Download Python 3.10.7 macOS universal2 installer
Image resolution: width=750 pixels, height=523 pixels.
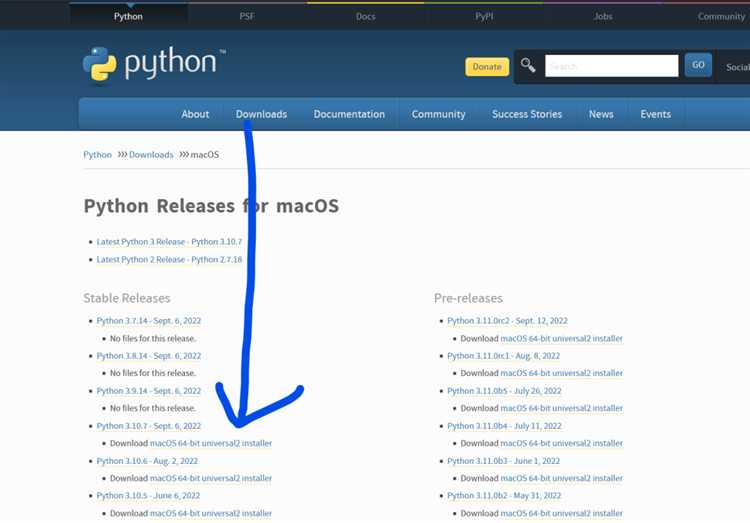pyautogui.click(x=211, y=443)
